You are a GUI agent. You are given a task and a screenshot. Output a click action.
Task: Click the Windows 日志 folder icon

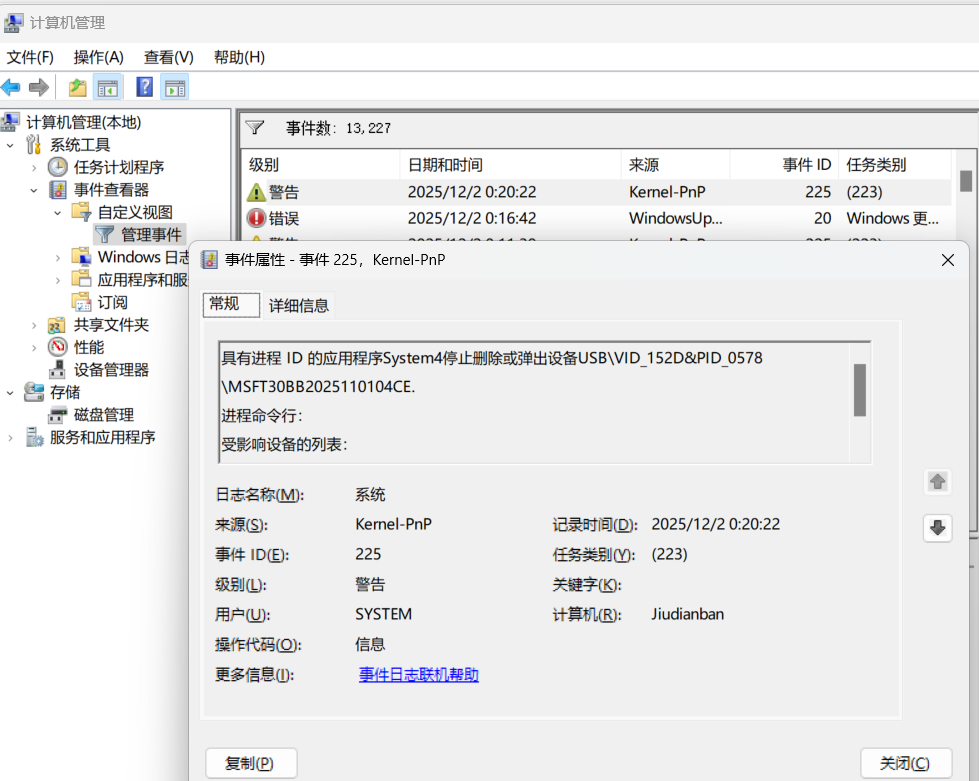81,257
